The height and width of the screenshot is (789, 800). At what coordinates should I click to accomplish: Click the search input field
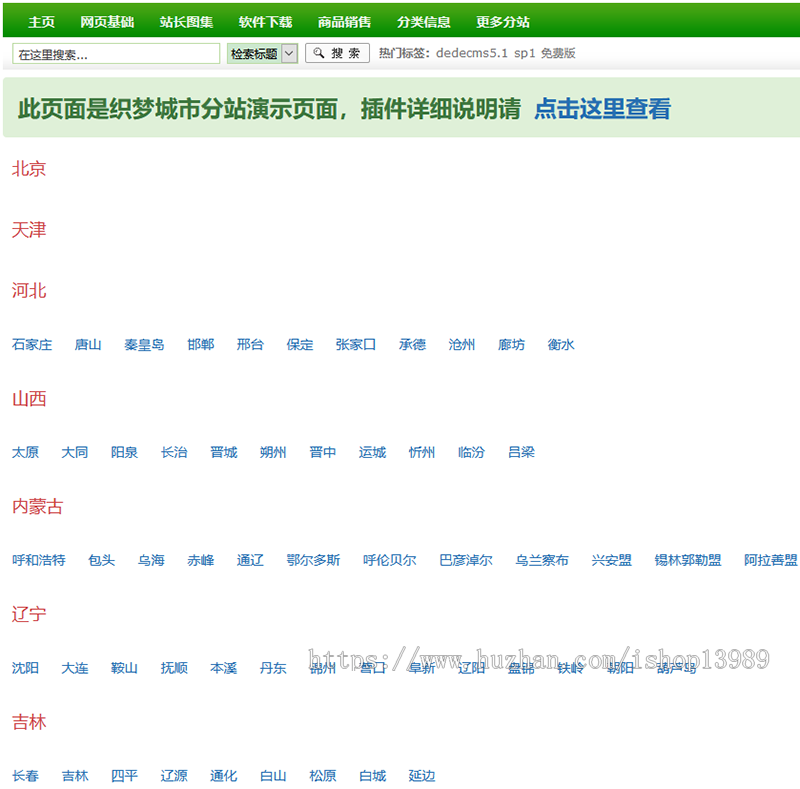click(115, 53)
